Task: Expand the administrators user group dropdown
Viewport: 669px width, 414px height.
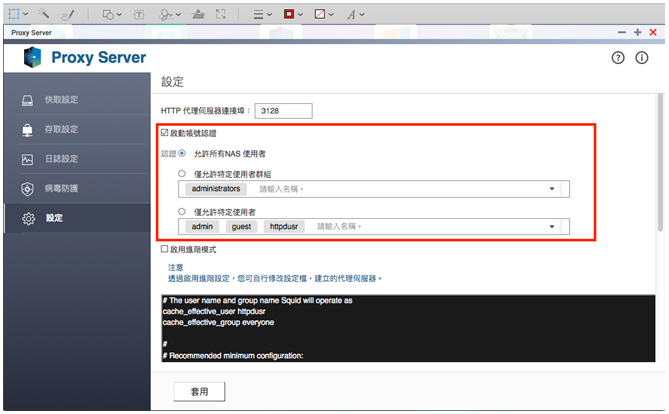Action: tap(552, 189)
